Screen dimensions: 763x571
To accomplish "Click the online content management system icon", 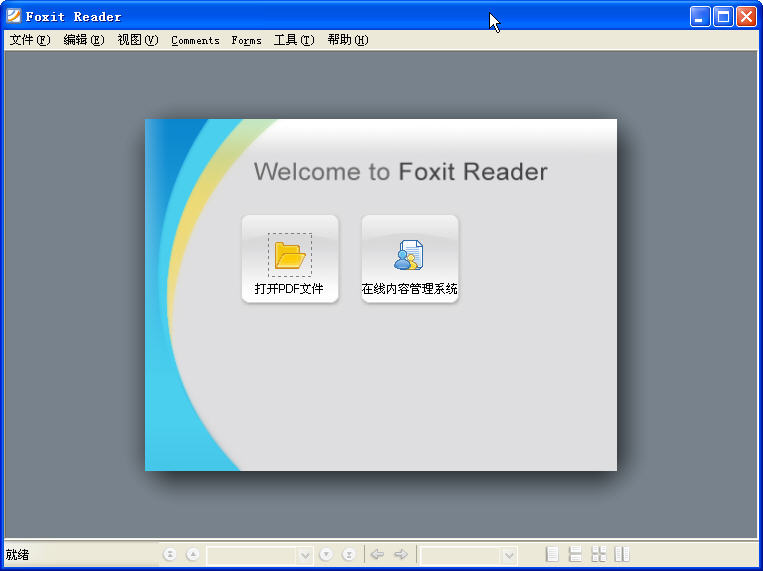I will [409, 255].
